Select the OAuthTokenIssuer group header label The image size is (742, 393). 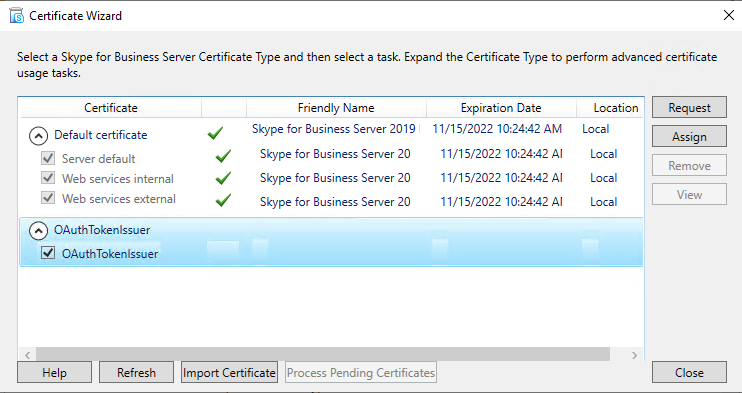coord(102,230)
